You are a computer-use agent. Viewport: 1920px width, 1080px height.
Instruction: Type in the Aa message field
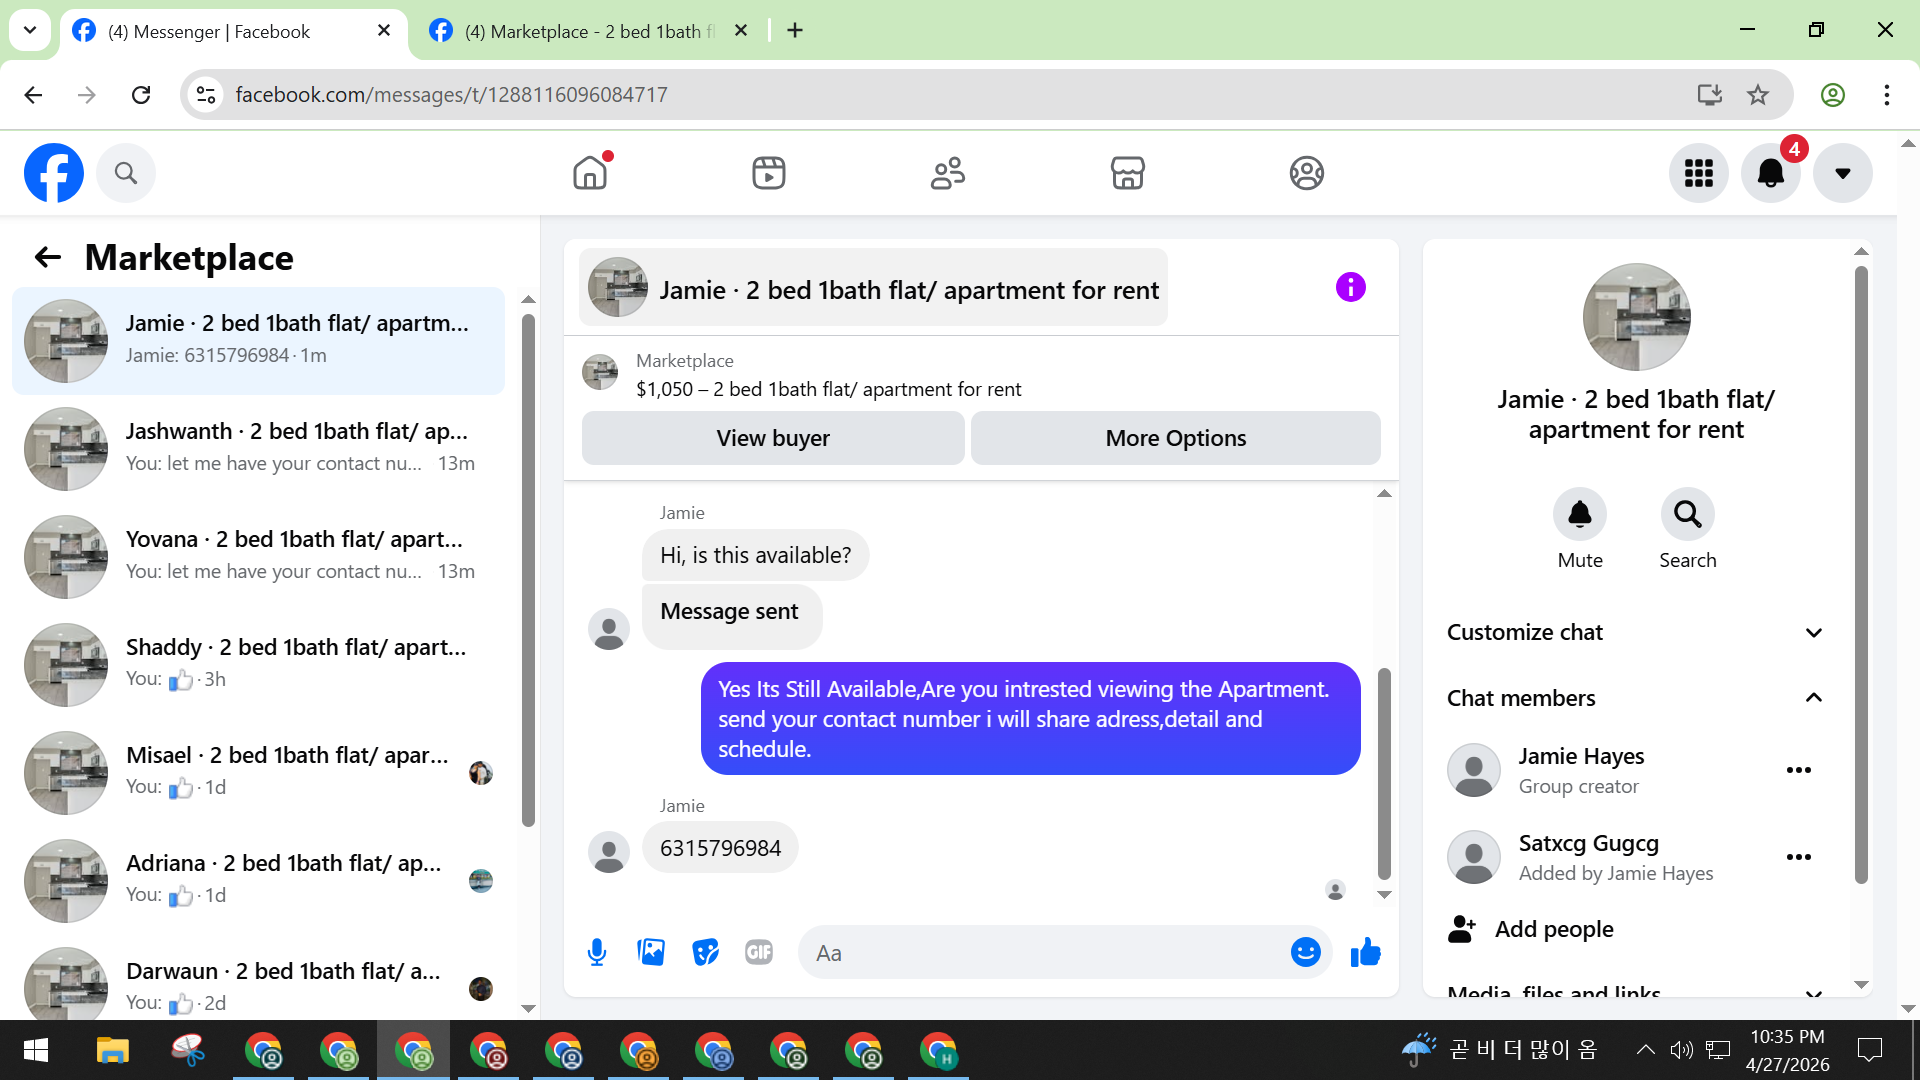1045,953
